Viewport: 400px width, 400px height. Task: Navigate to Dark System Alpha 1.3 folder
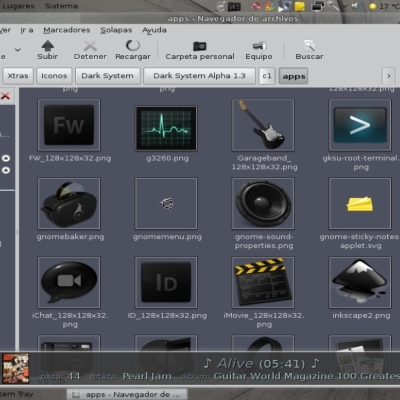pyautogui.click(x=199, y=76)
